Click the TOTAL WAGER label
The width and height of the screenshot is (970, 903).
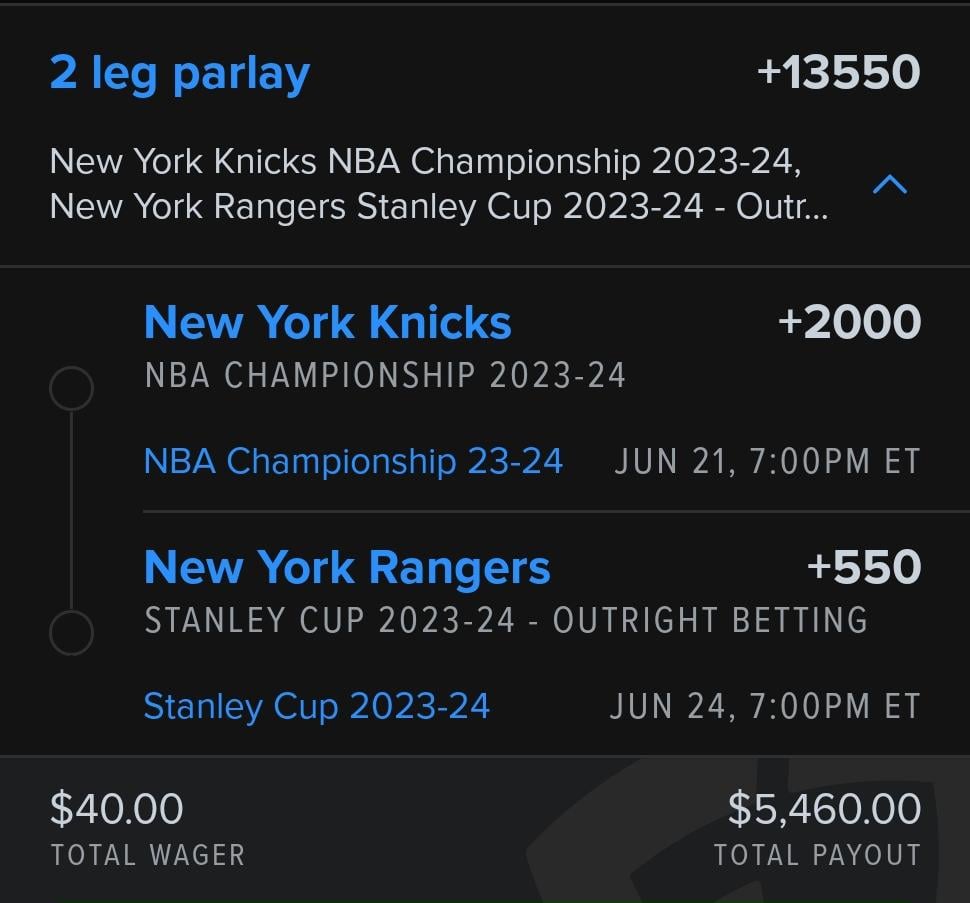pos(148,856)
